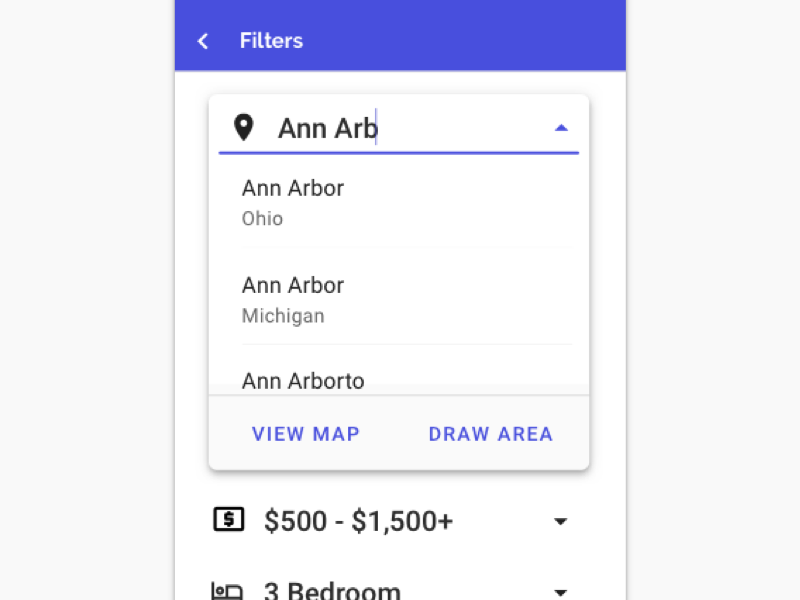Screen dimensions: 800x600
Task: Go back using the header arrow
Action: pyautogui.click(x=203, y=41)
